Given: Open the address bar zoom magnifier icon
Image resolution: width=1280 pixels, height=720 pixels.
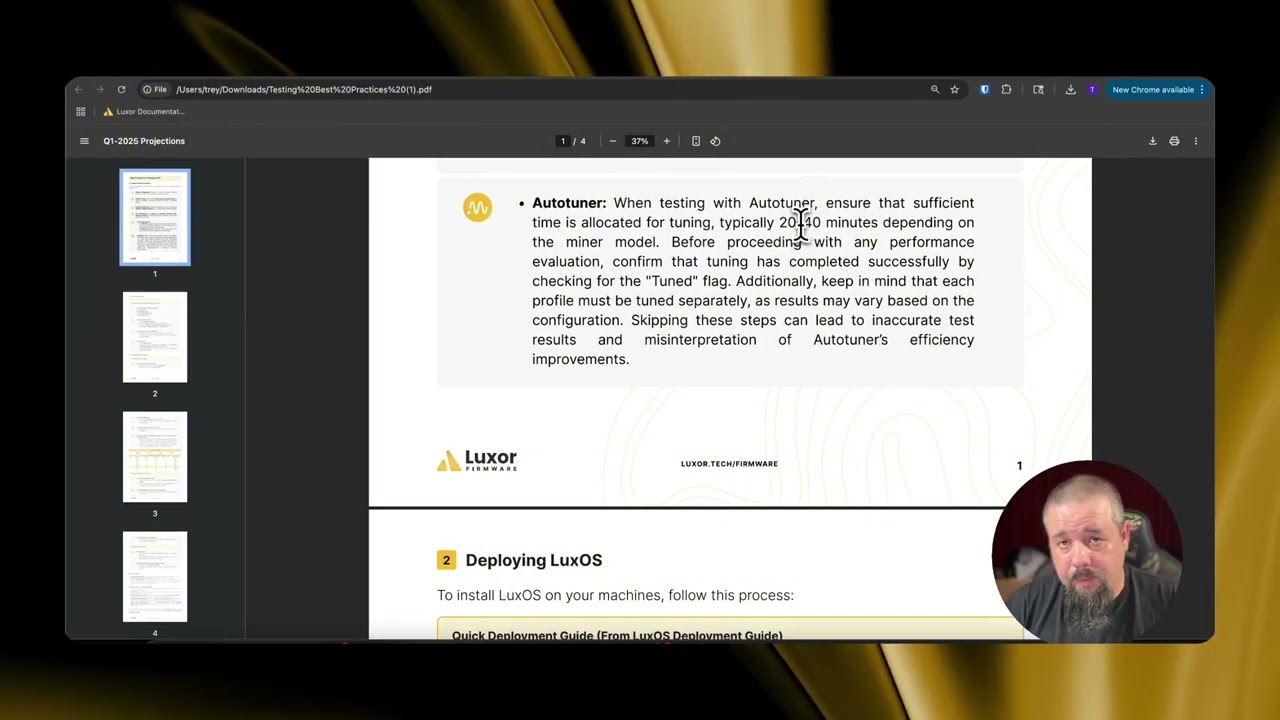Looking at the screenshot, I should click(x=935, y=90).
